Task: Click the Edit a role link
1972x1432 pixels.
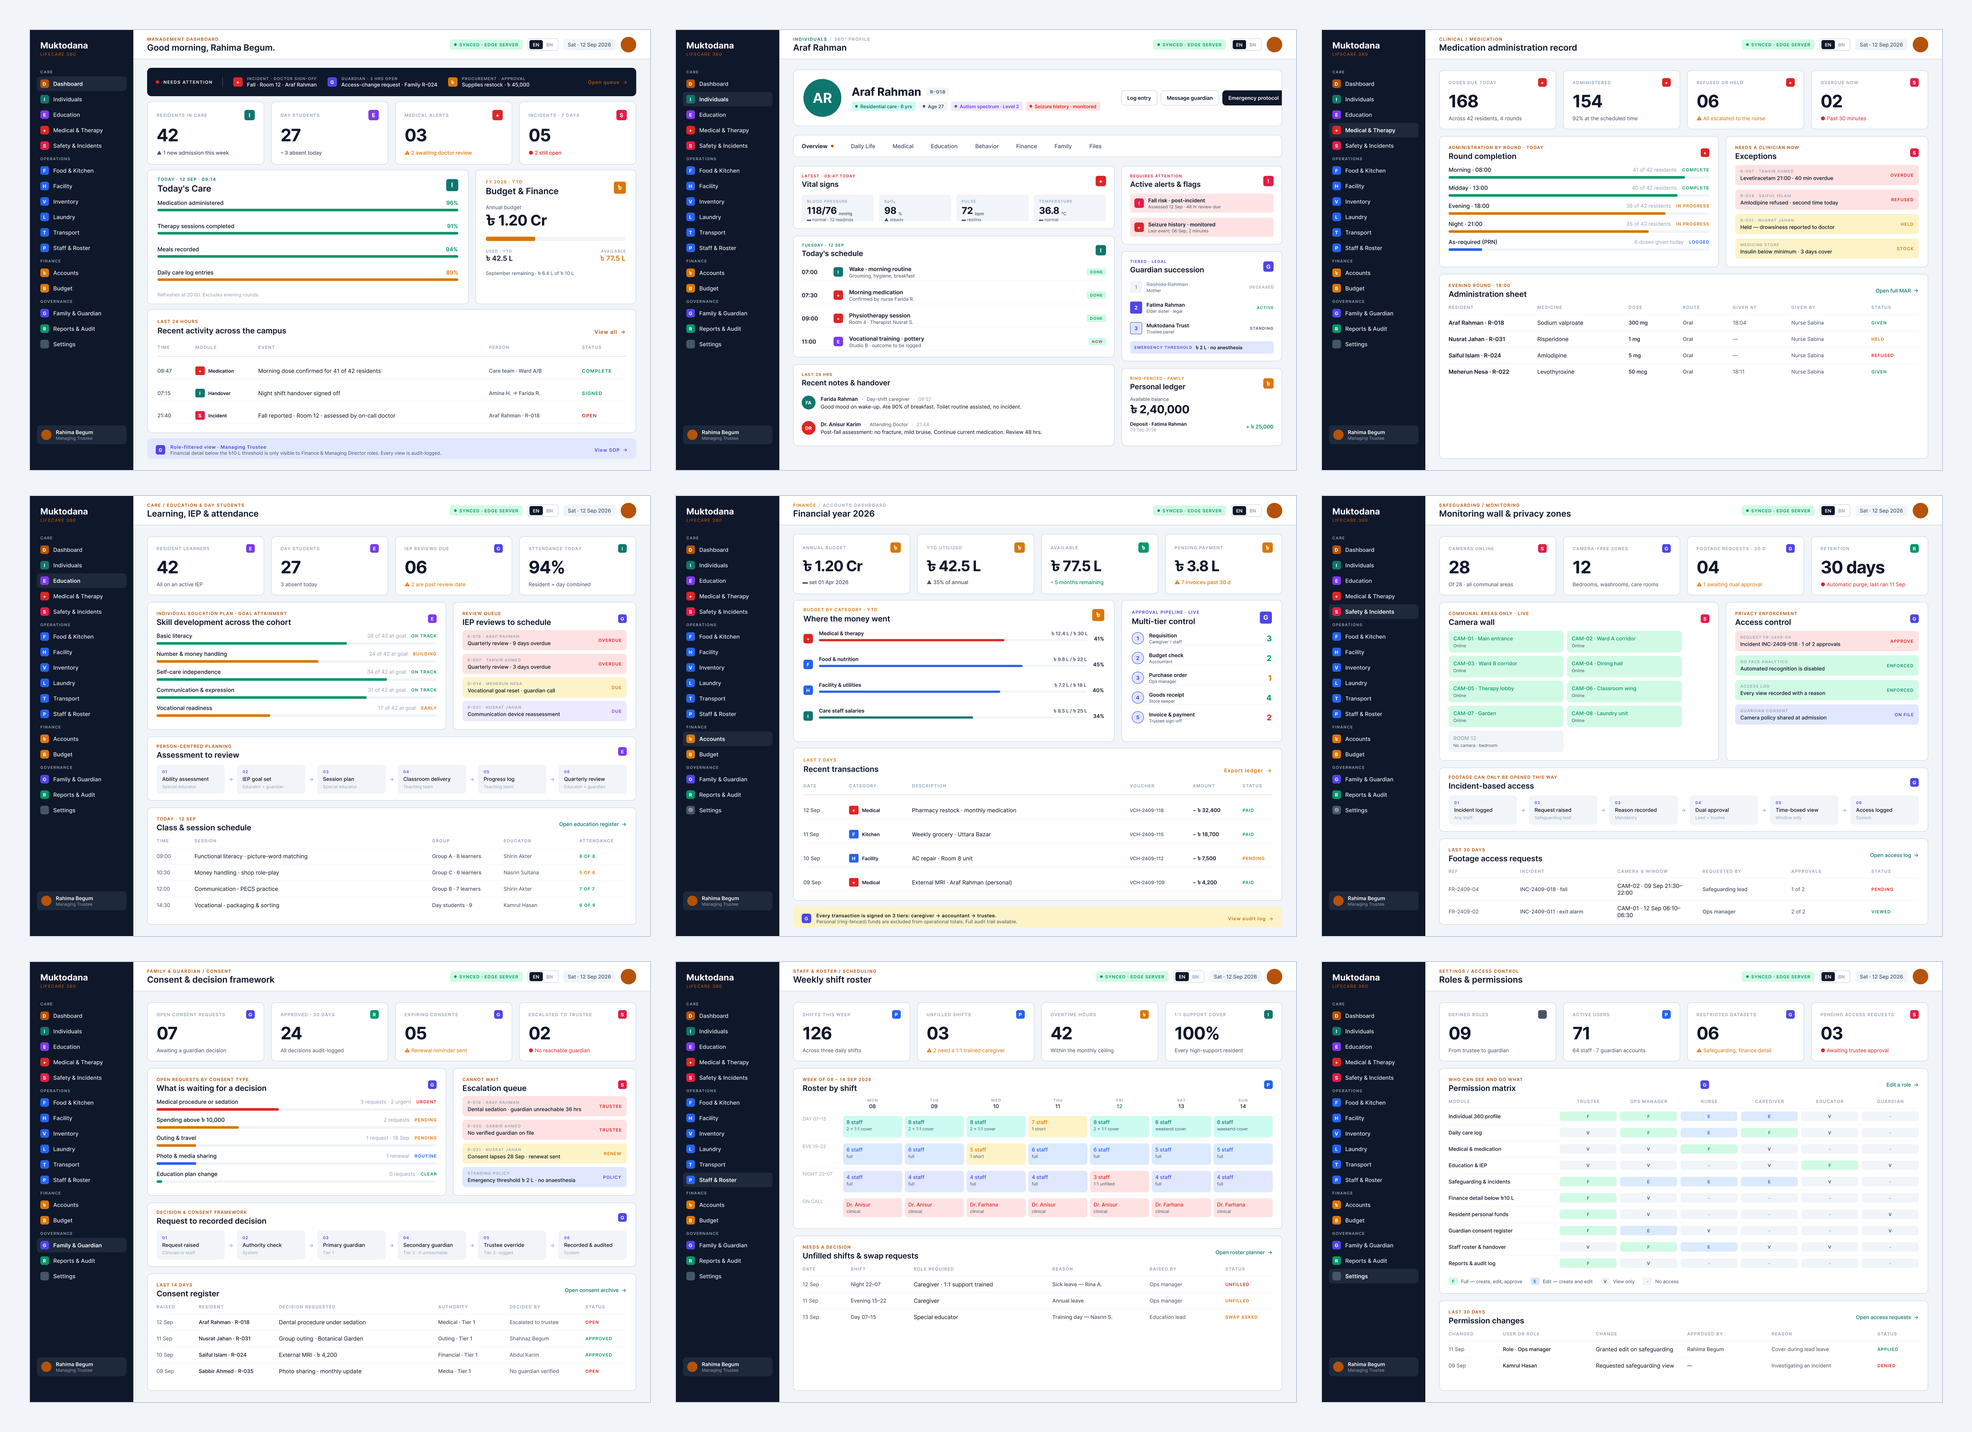Action: click(x=1902, y=1085)
